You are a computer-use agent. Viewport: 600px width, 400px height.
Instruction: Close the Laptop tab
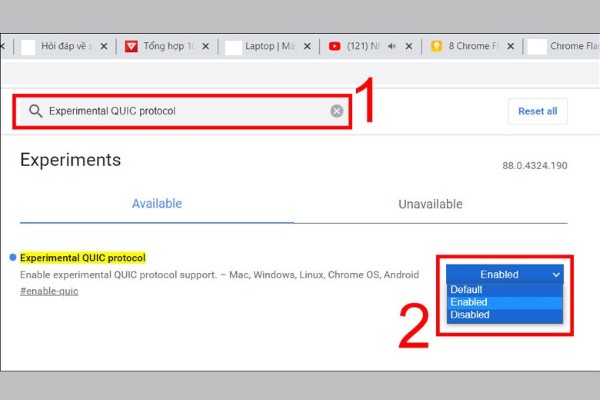(x=307, y=46)
